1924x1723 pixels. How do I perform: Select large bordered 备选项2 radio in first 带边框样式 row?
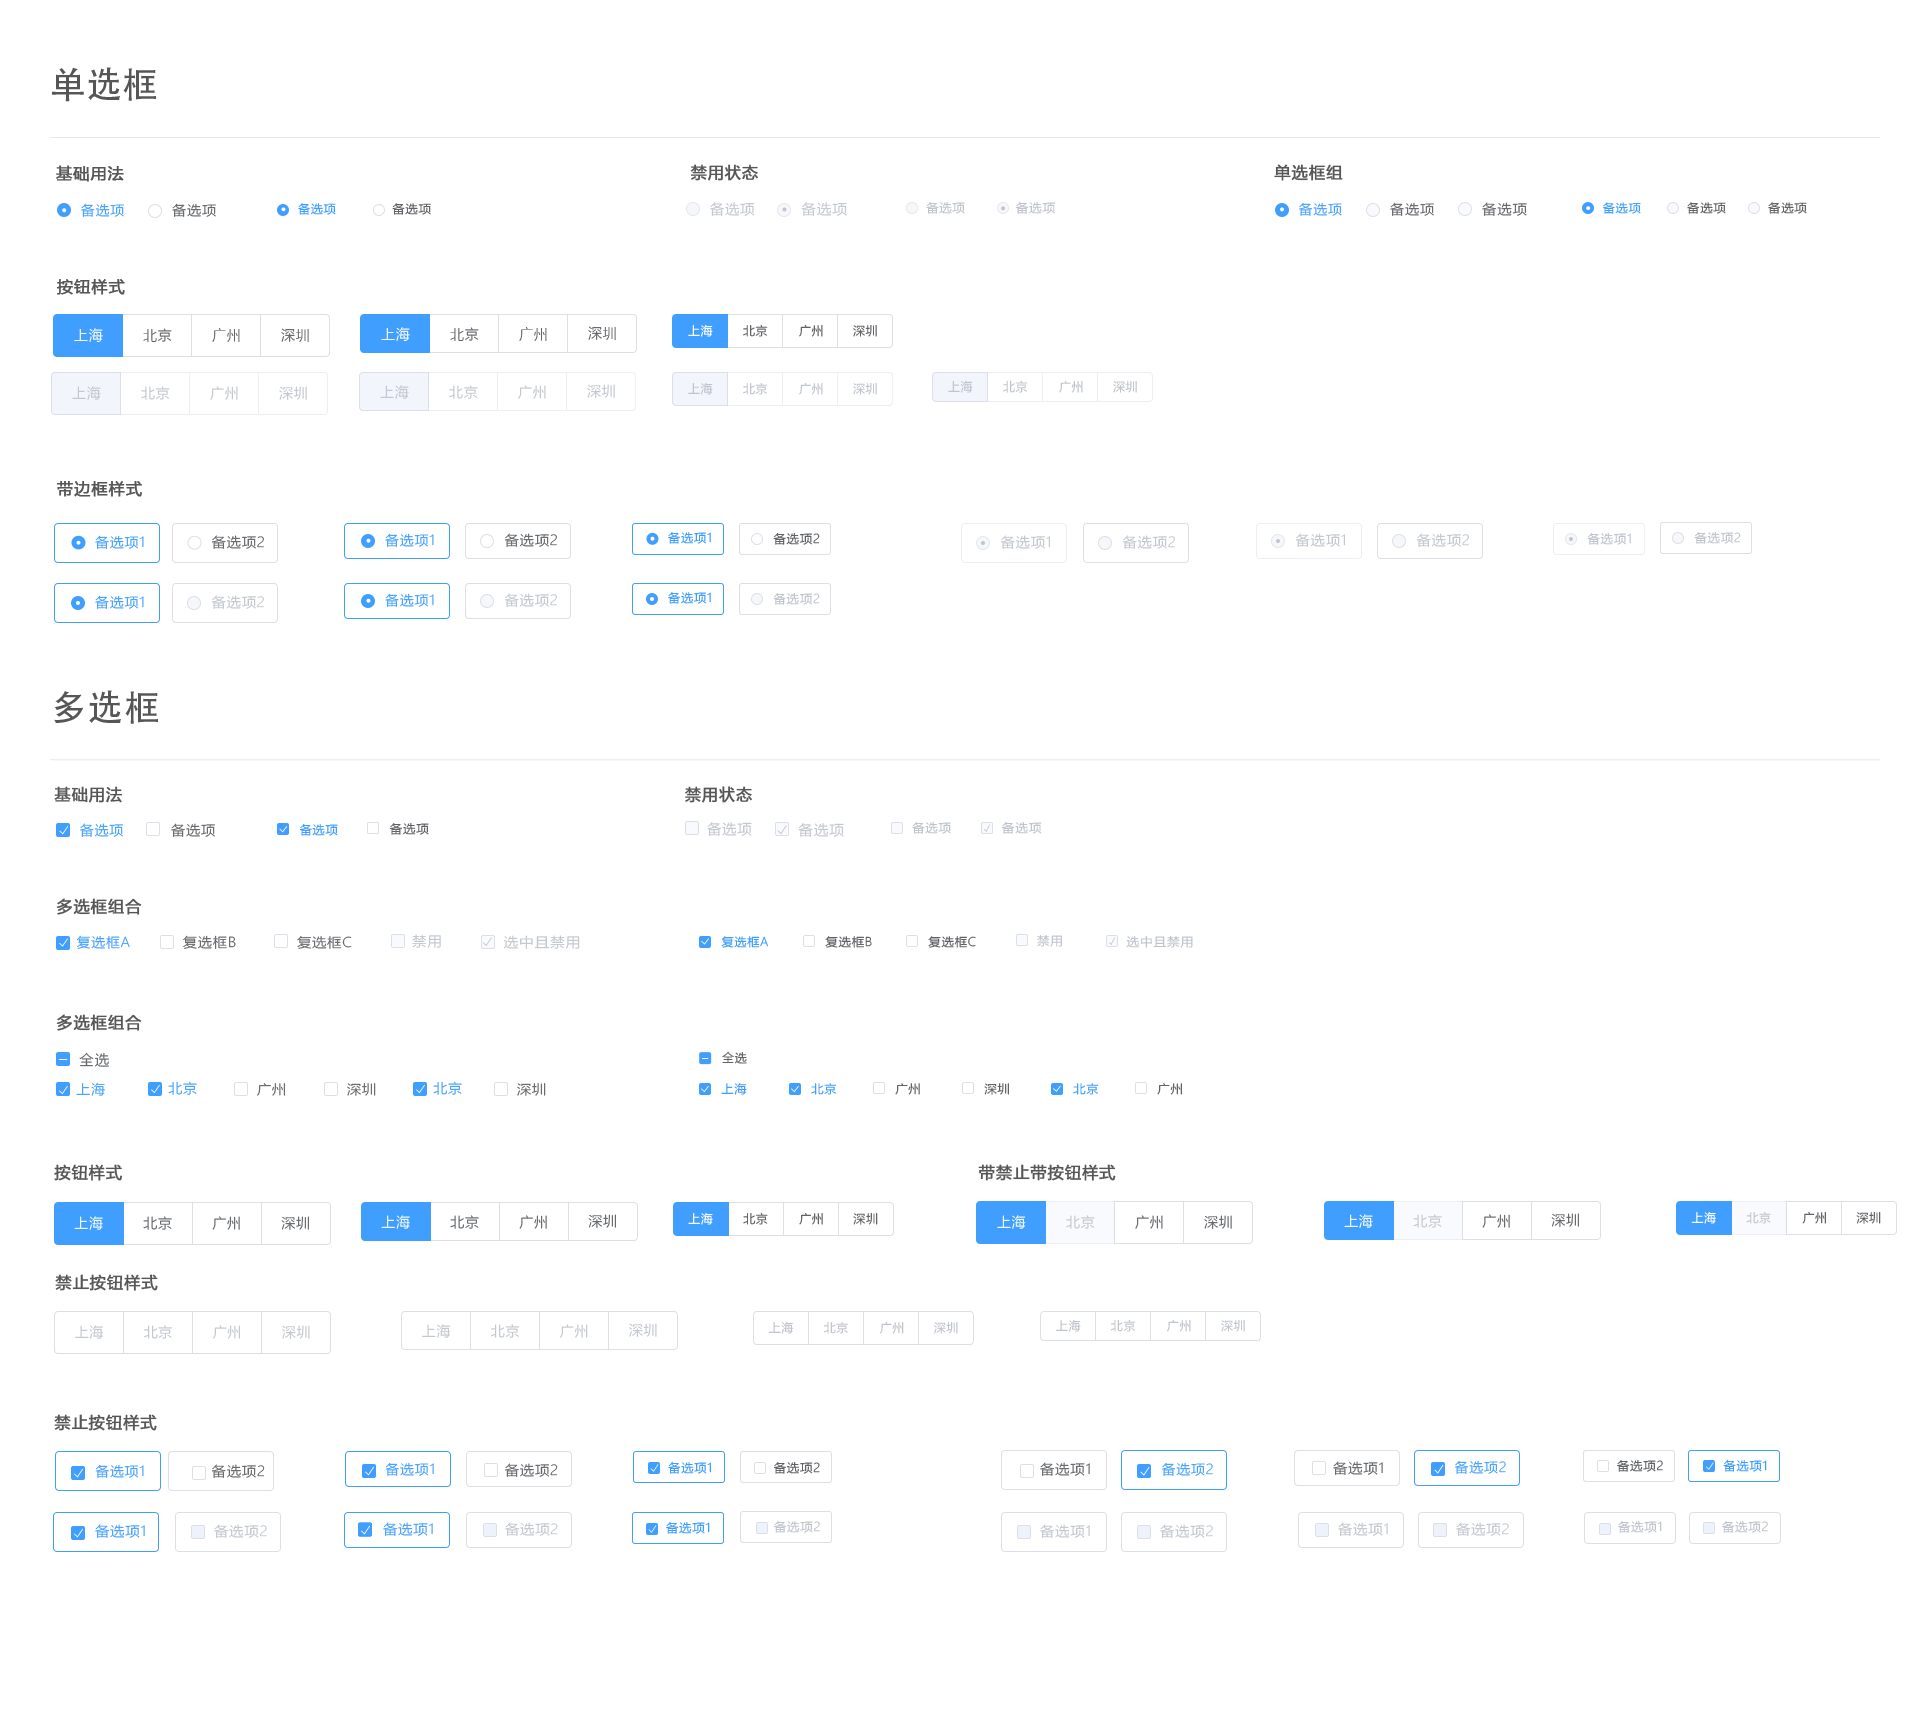tap(225, 543)
